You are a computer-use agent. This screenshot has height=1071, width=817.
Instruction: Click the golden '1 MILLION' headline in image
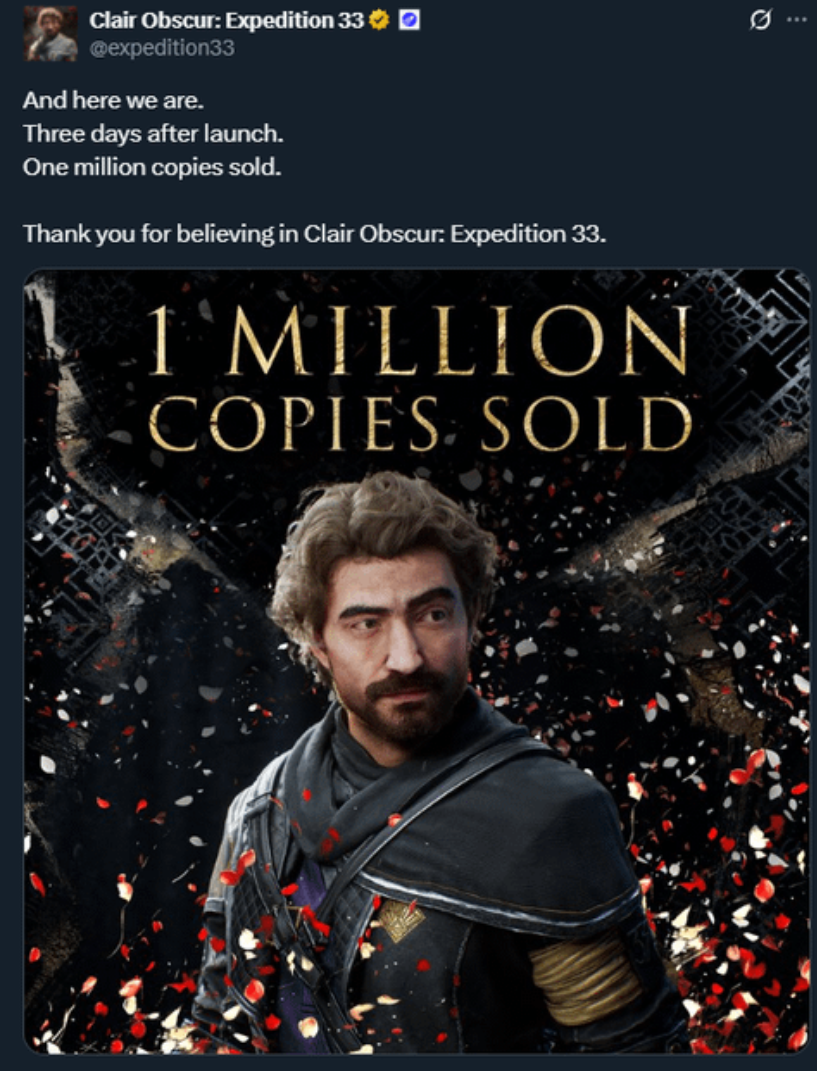(x=418, y=340)
